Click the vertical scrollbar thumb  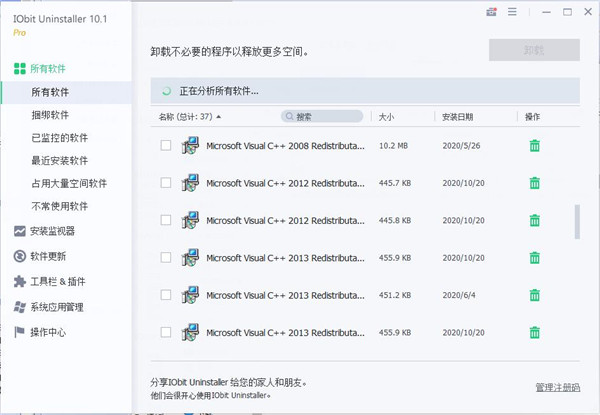pyautogui.click(x=577, y=222)
